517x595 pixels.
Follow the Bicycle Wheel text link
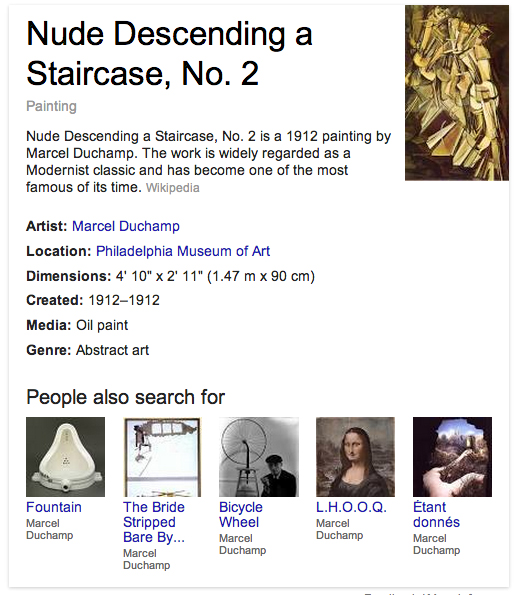coord(241,515)
